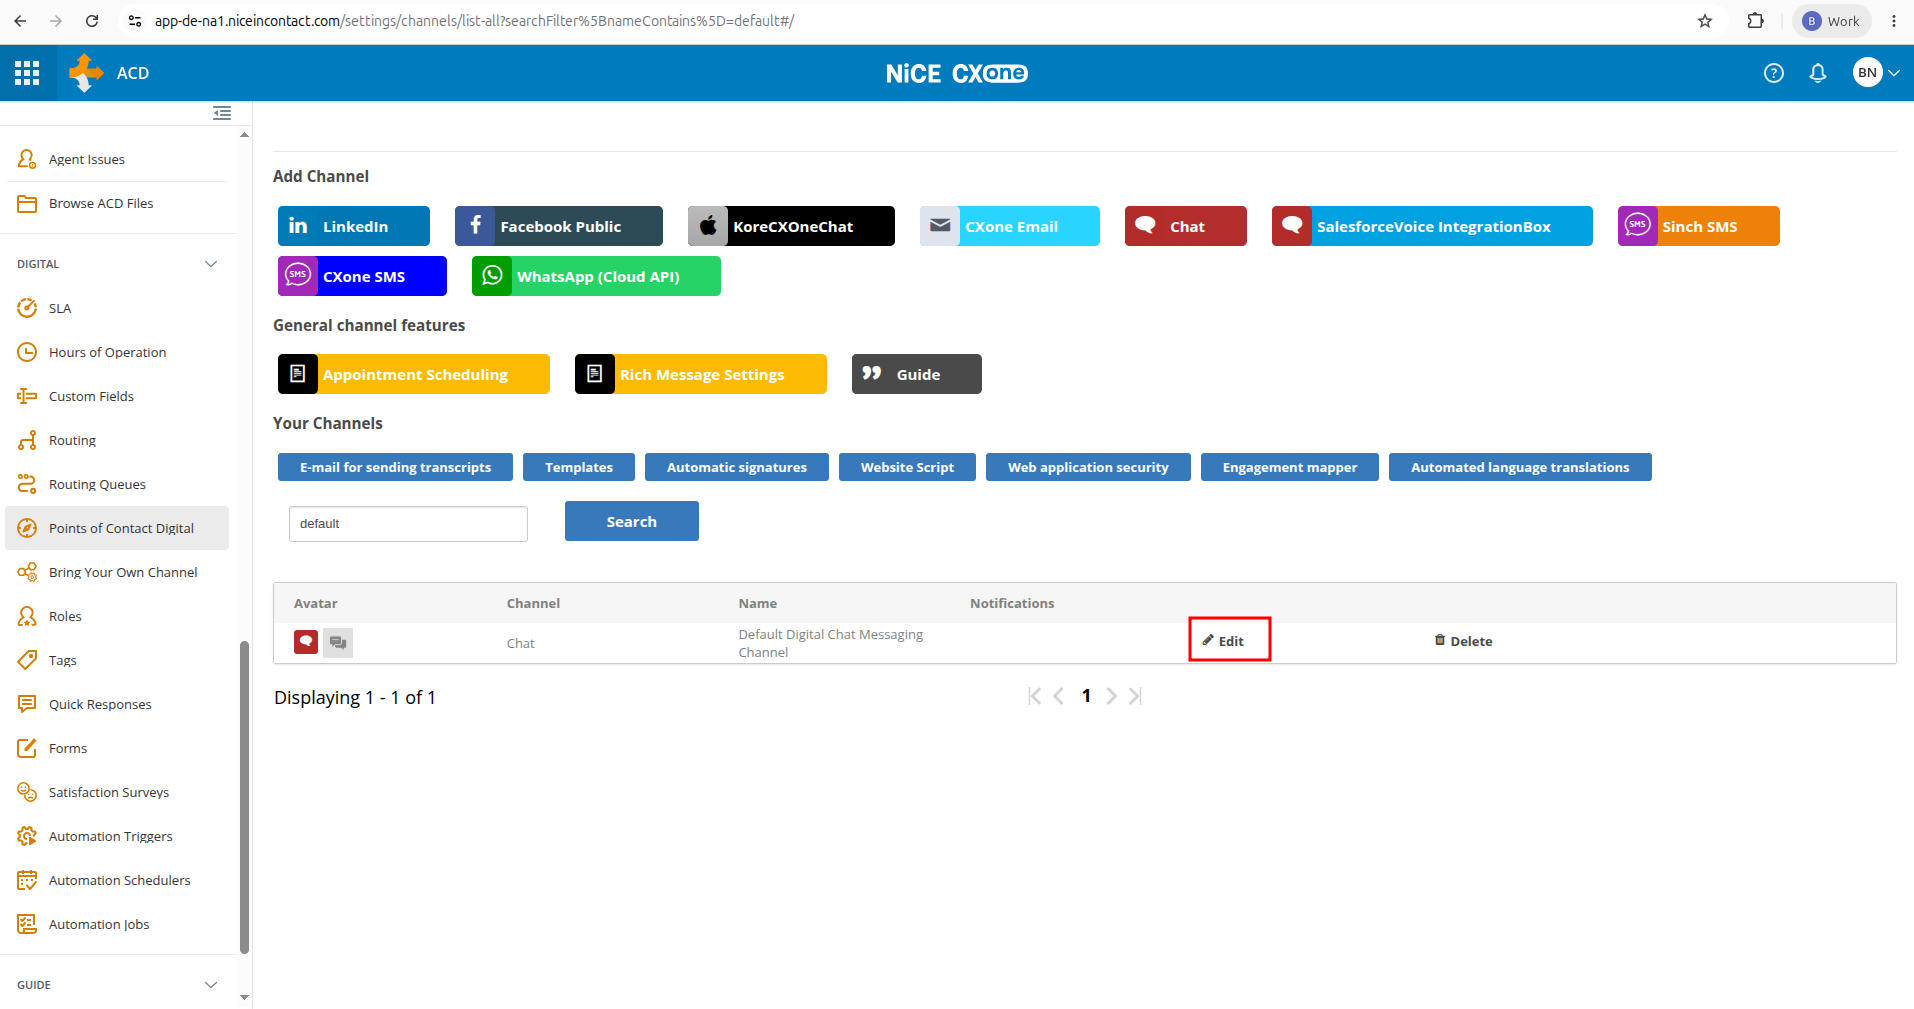Navigate to Quick Responses

(100, 704)
